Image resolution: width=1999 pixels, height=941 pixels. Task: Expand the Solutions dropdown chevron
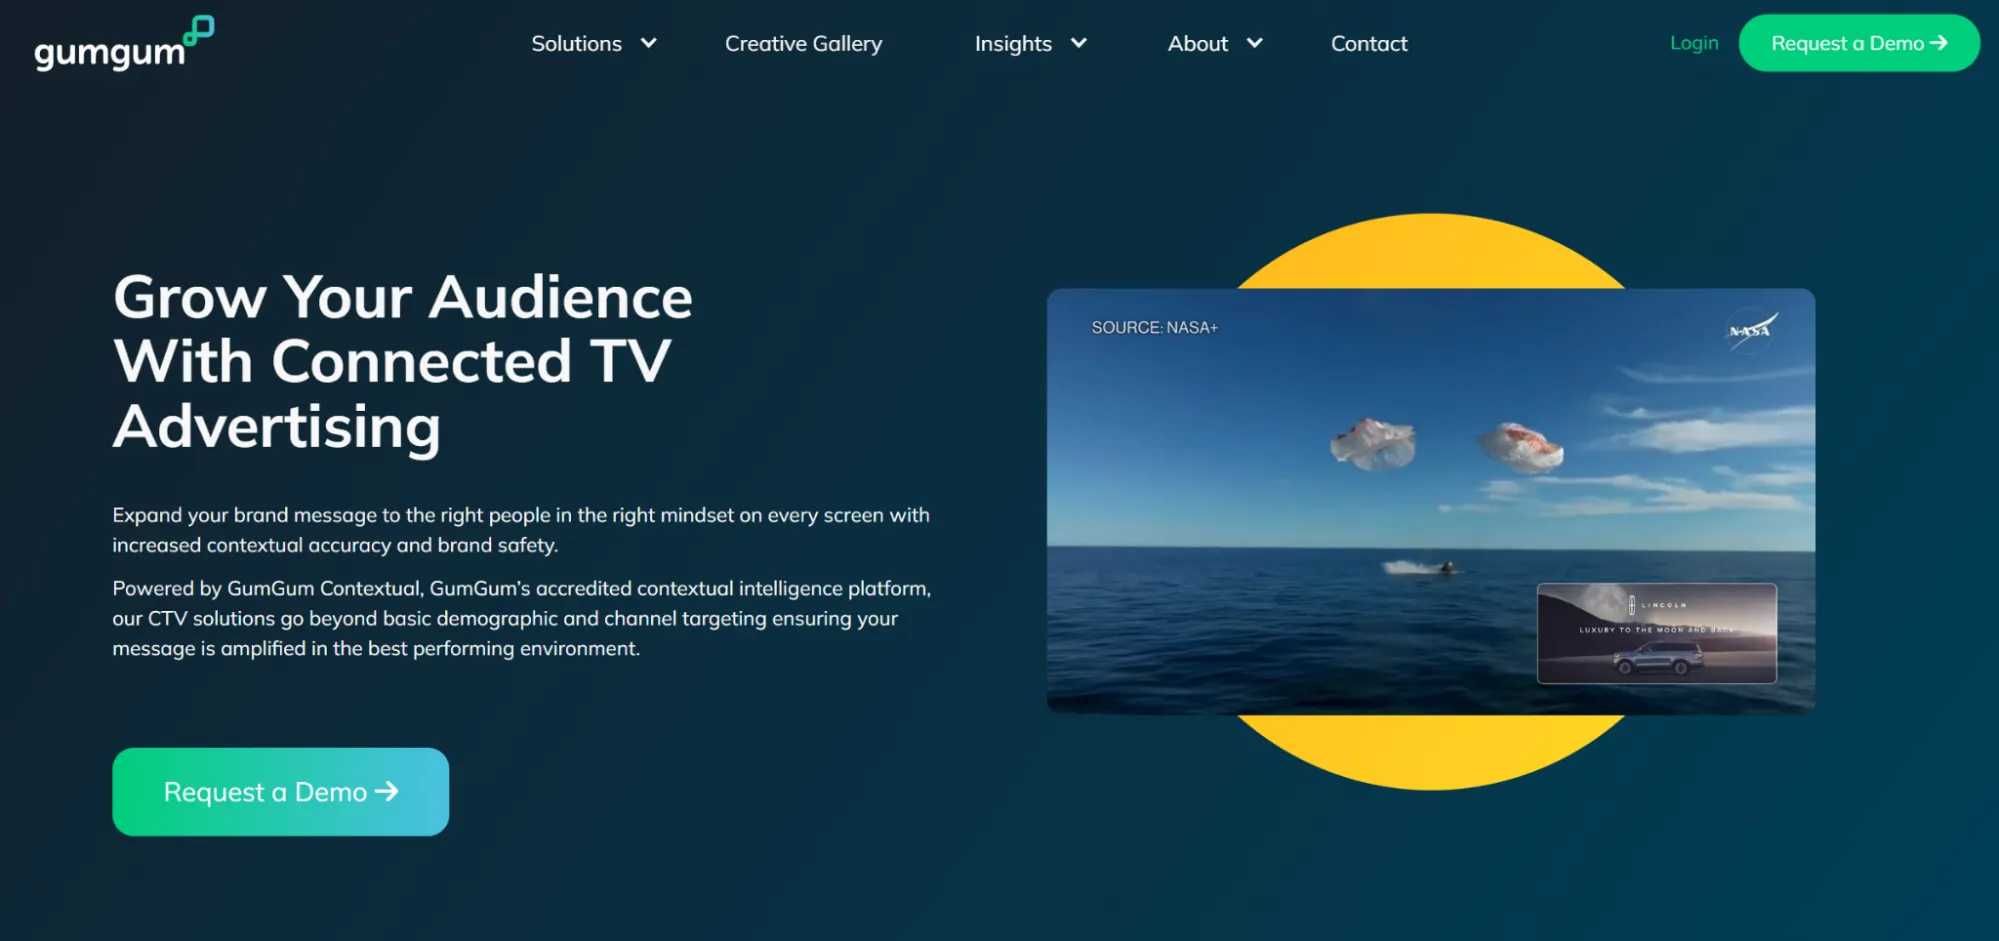pyautogui.click(x=648, y=43)
